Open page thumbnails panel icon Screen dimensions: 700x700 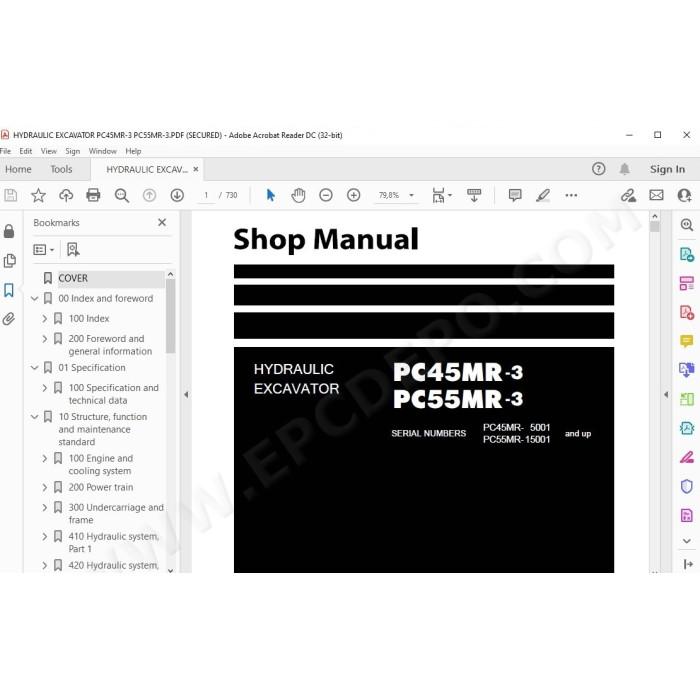click(x=9, y=261)
